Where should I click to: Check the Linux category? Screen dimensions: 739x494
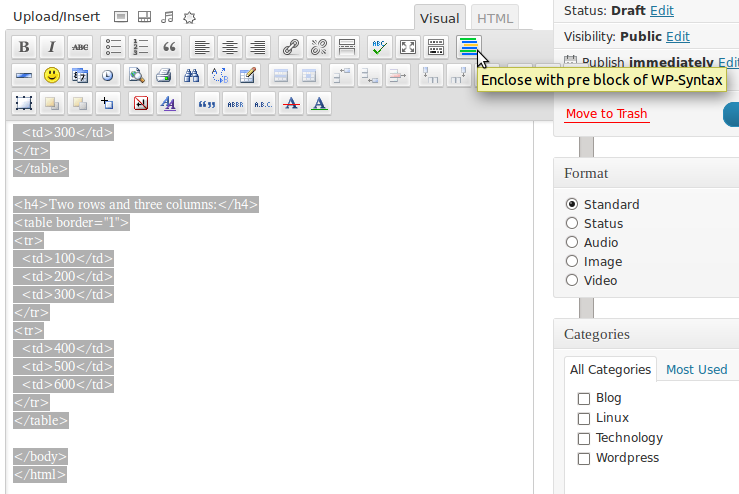[x=584, y=418]
